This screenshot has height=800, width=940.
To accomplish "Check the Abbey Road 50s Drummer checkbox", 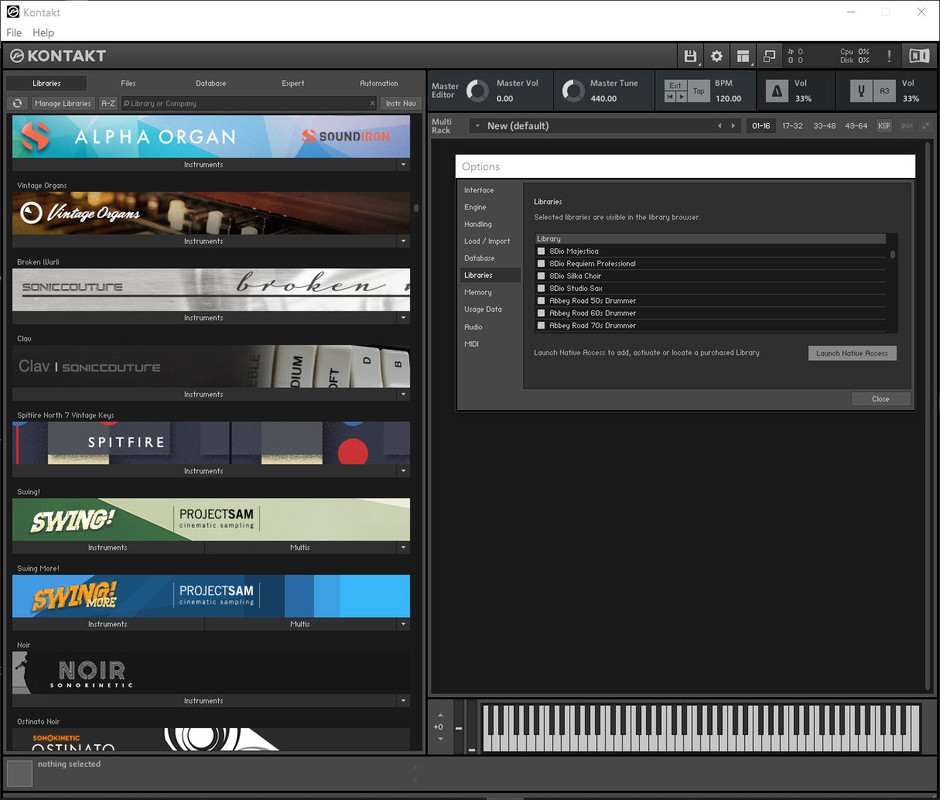I will tap(541, 300).
